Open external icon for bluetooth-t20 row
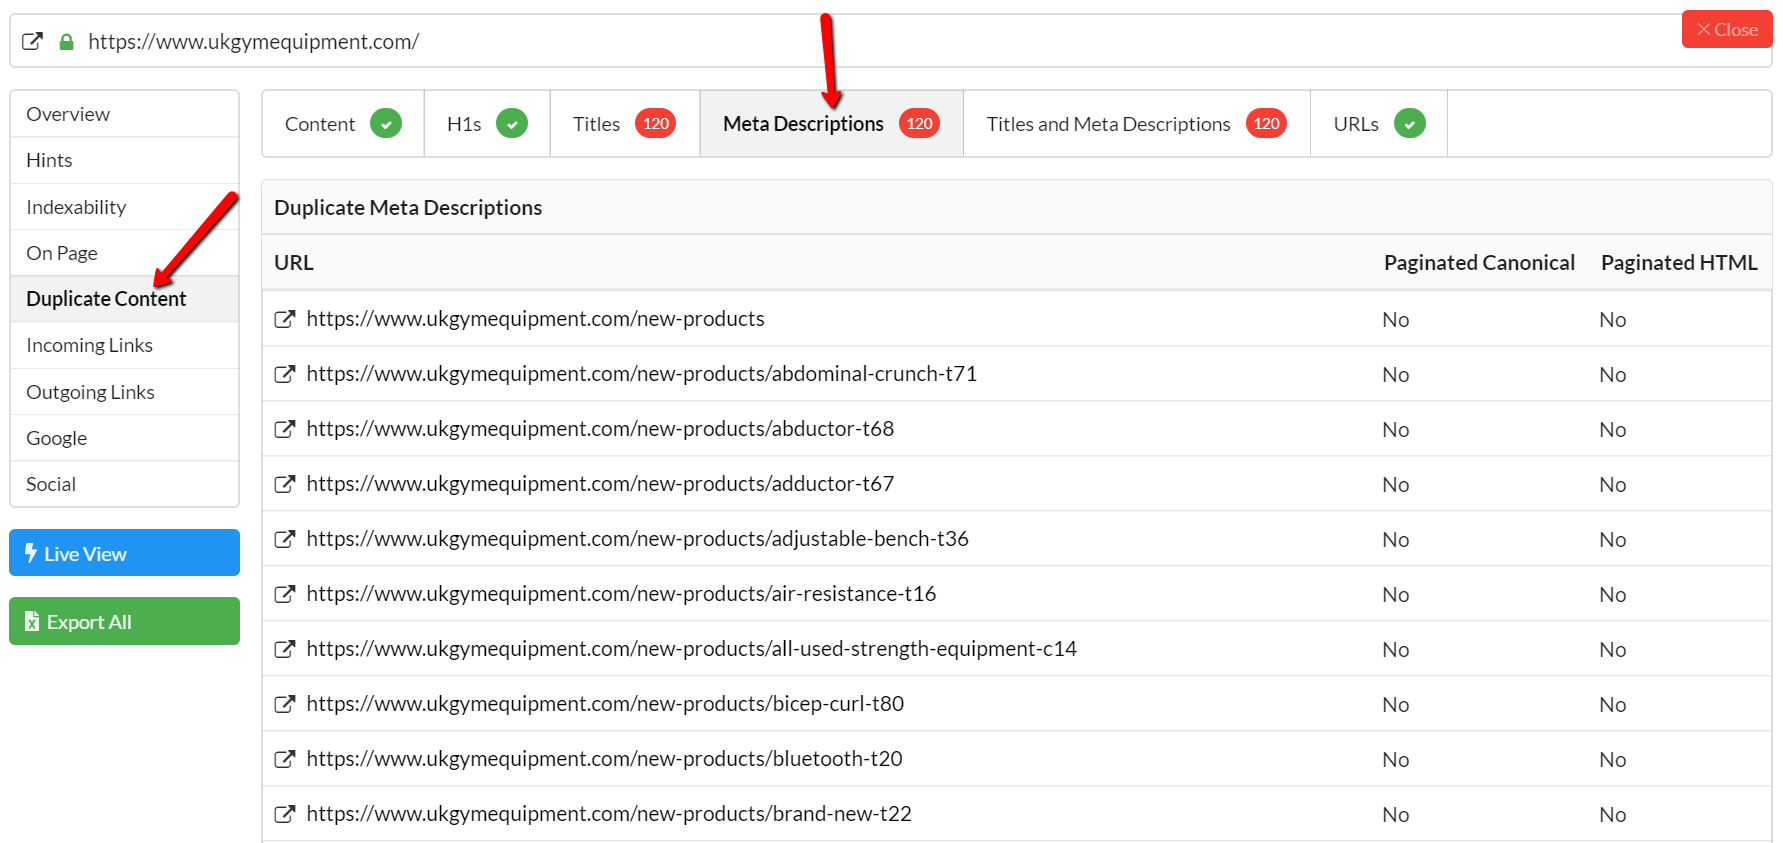The width and height of the screenshot is (1783, 843). [x=285, y=759]
